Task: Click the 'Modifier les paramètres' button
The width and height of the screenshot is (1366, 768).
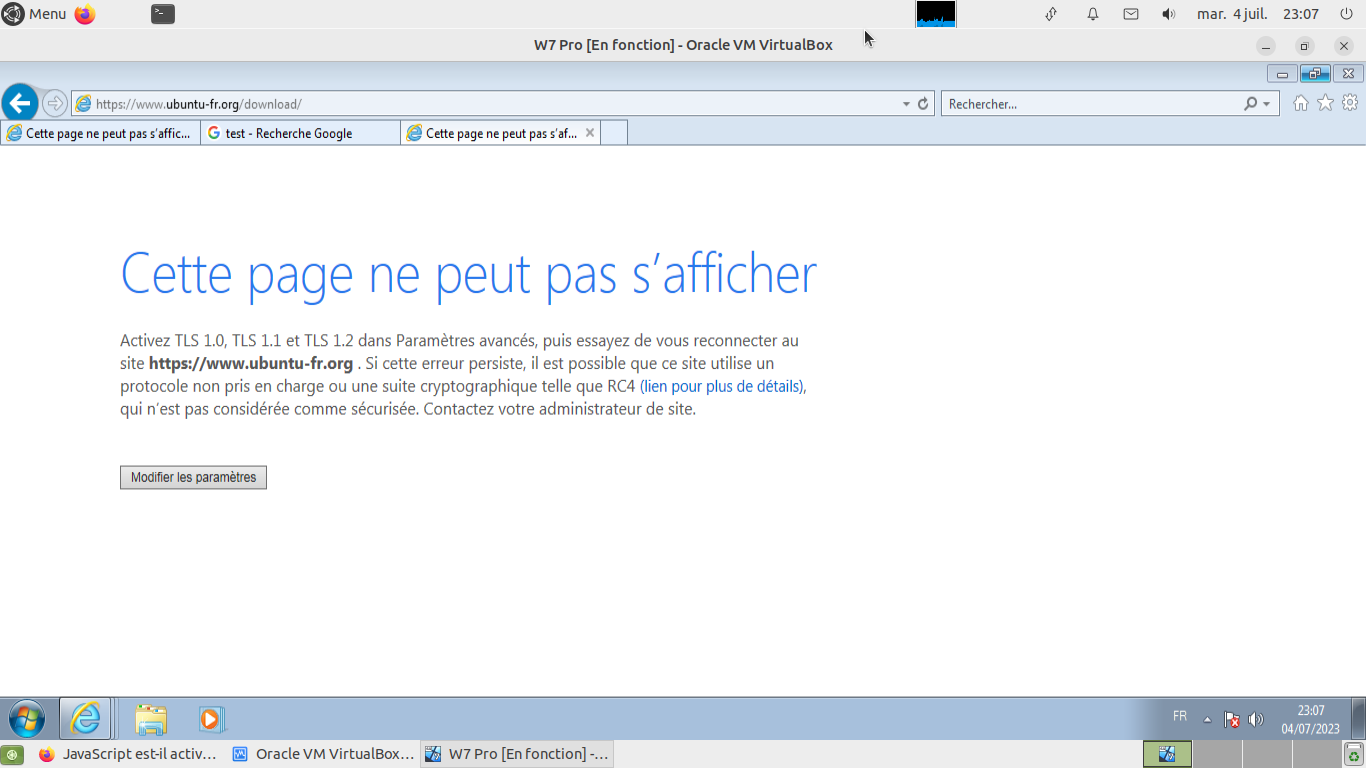Action: click(x=193, y=478)
